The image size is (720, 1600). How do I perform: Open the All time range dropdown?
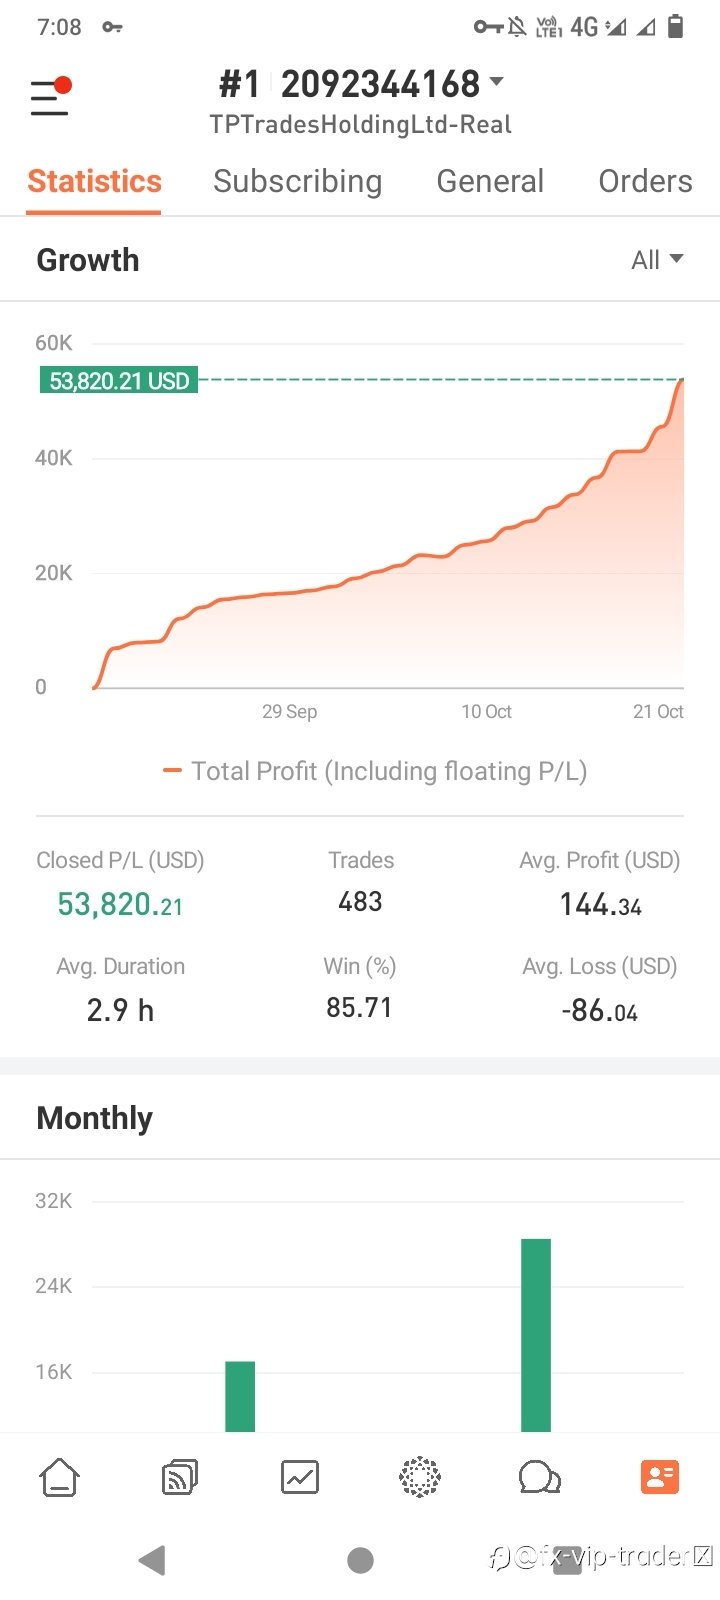coord(657,260)
